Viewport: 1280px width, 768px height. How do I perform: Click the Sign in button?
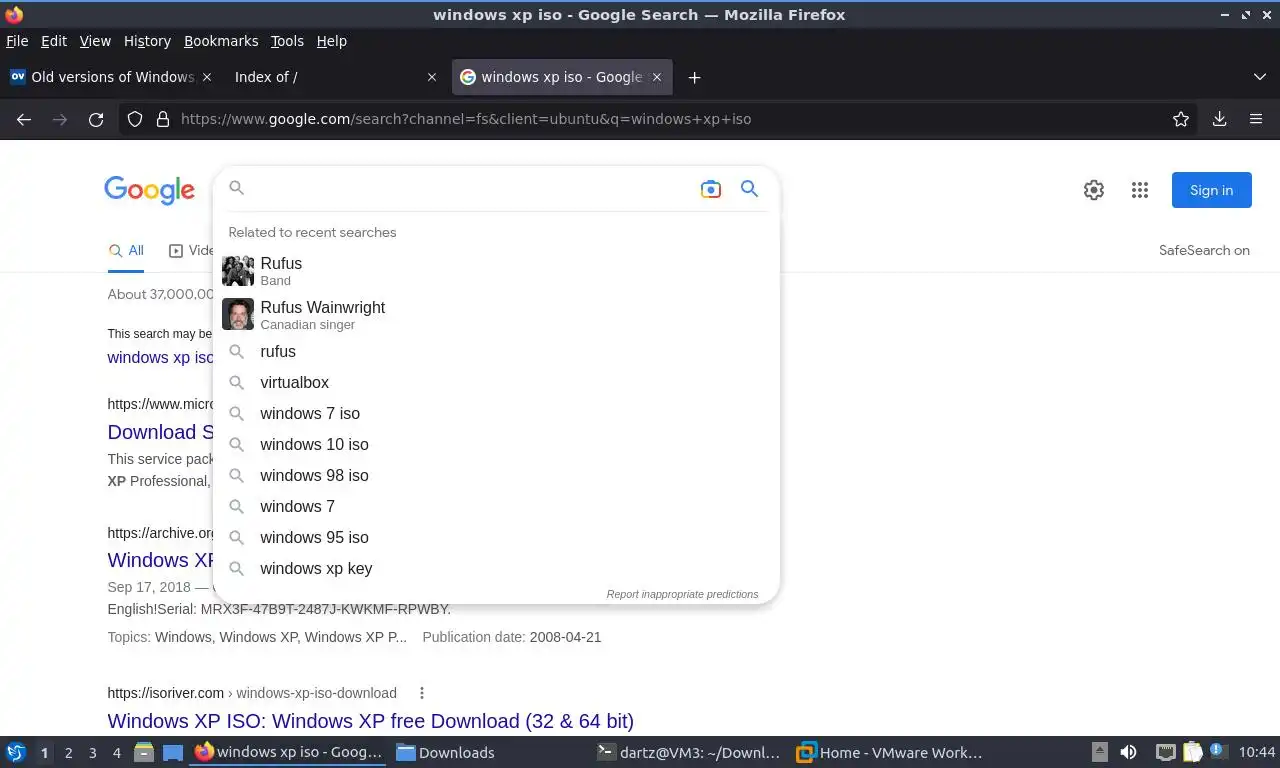(1211, 190)
